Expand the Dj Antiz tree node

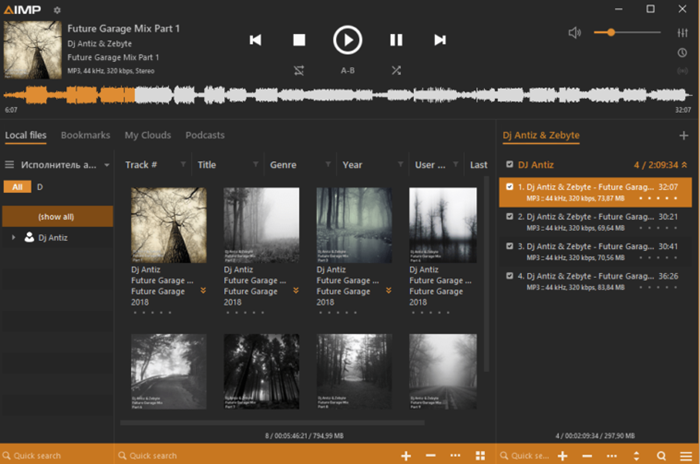coord(13,238)
